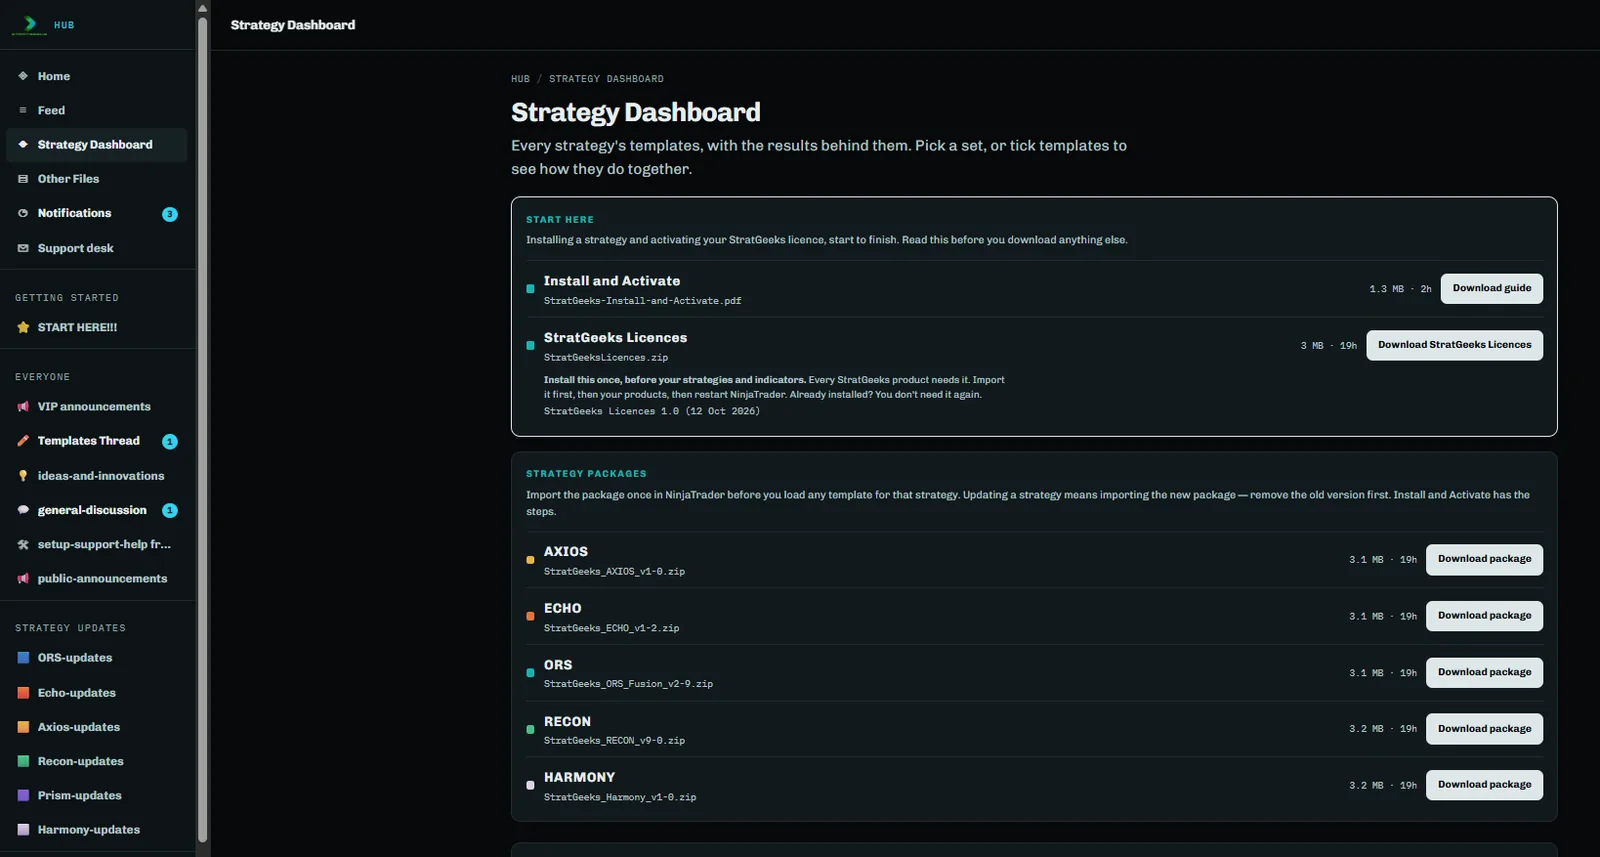Click the sidebar scrollbar up arrow
The height and width of the screenshot is (857, 1600).
[x=203, y=8]
